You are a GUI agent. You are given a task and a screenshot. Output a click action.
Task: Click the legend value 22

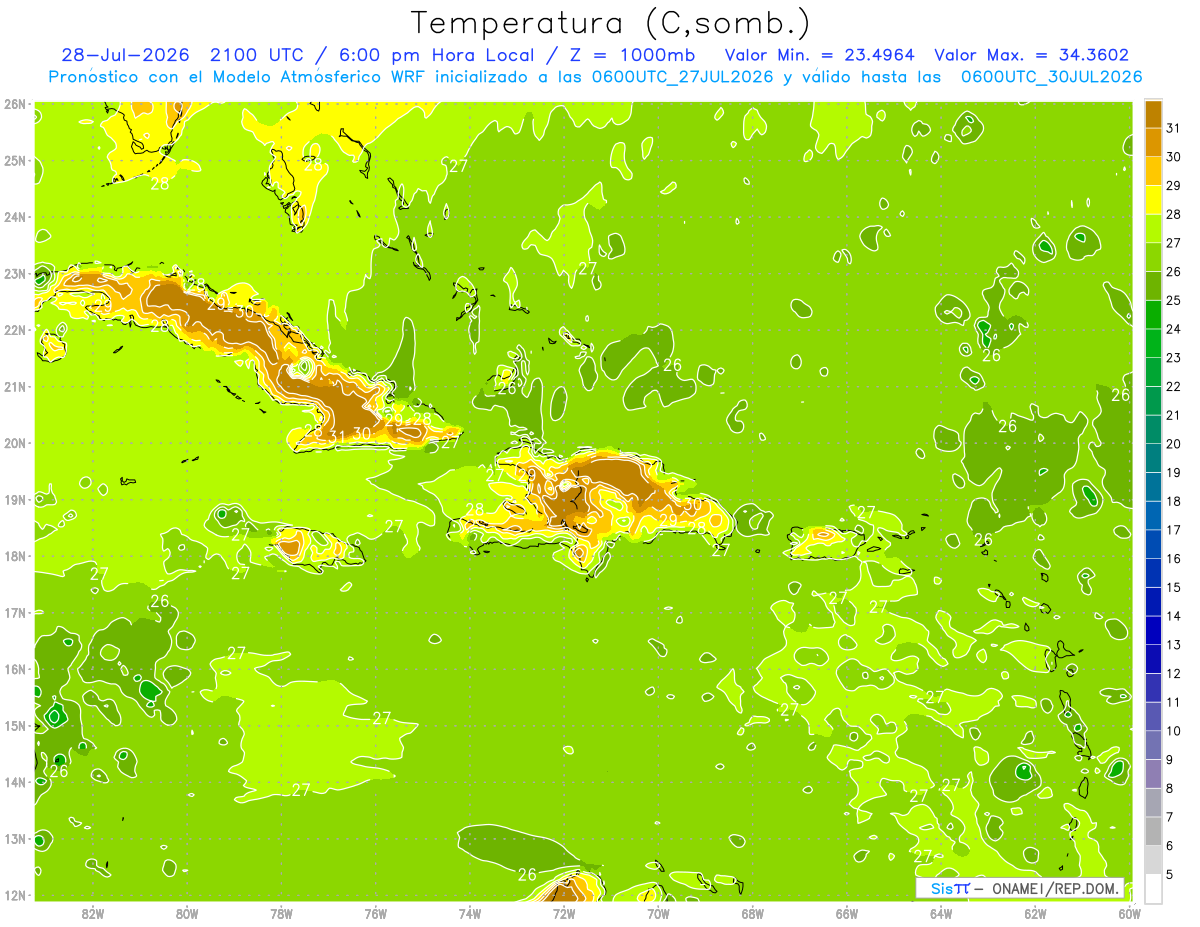click(x=1173, y=386)
